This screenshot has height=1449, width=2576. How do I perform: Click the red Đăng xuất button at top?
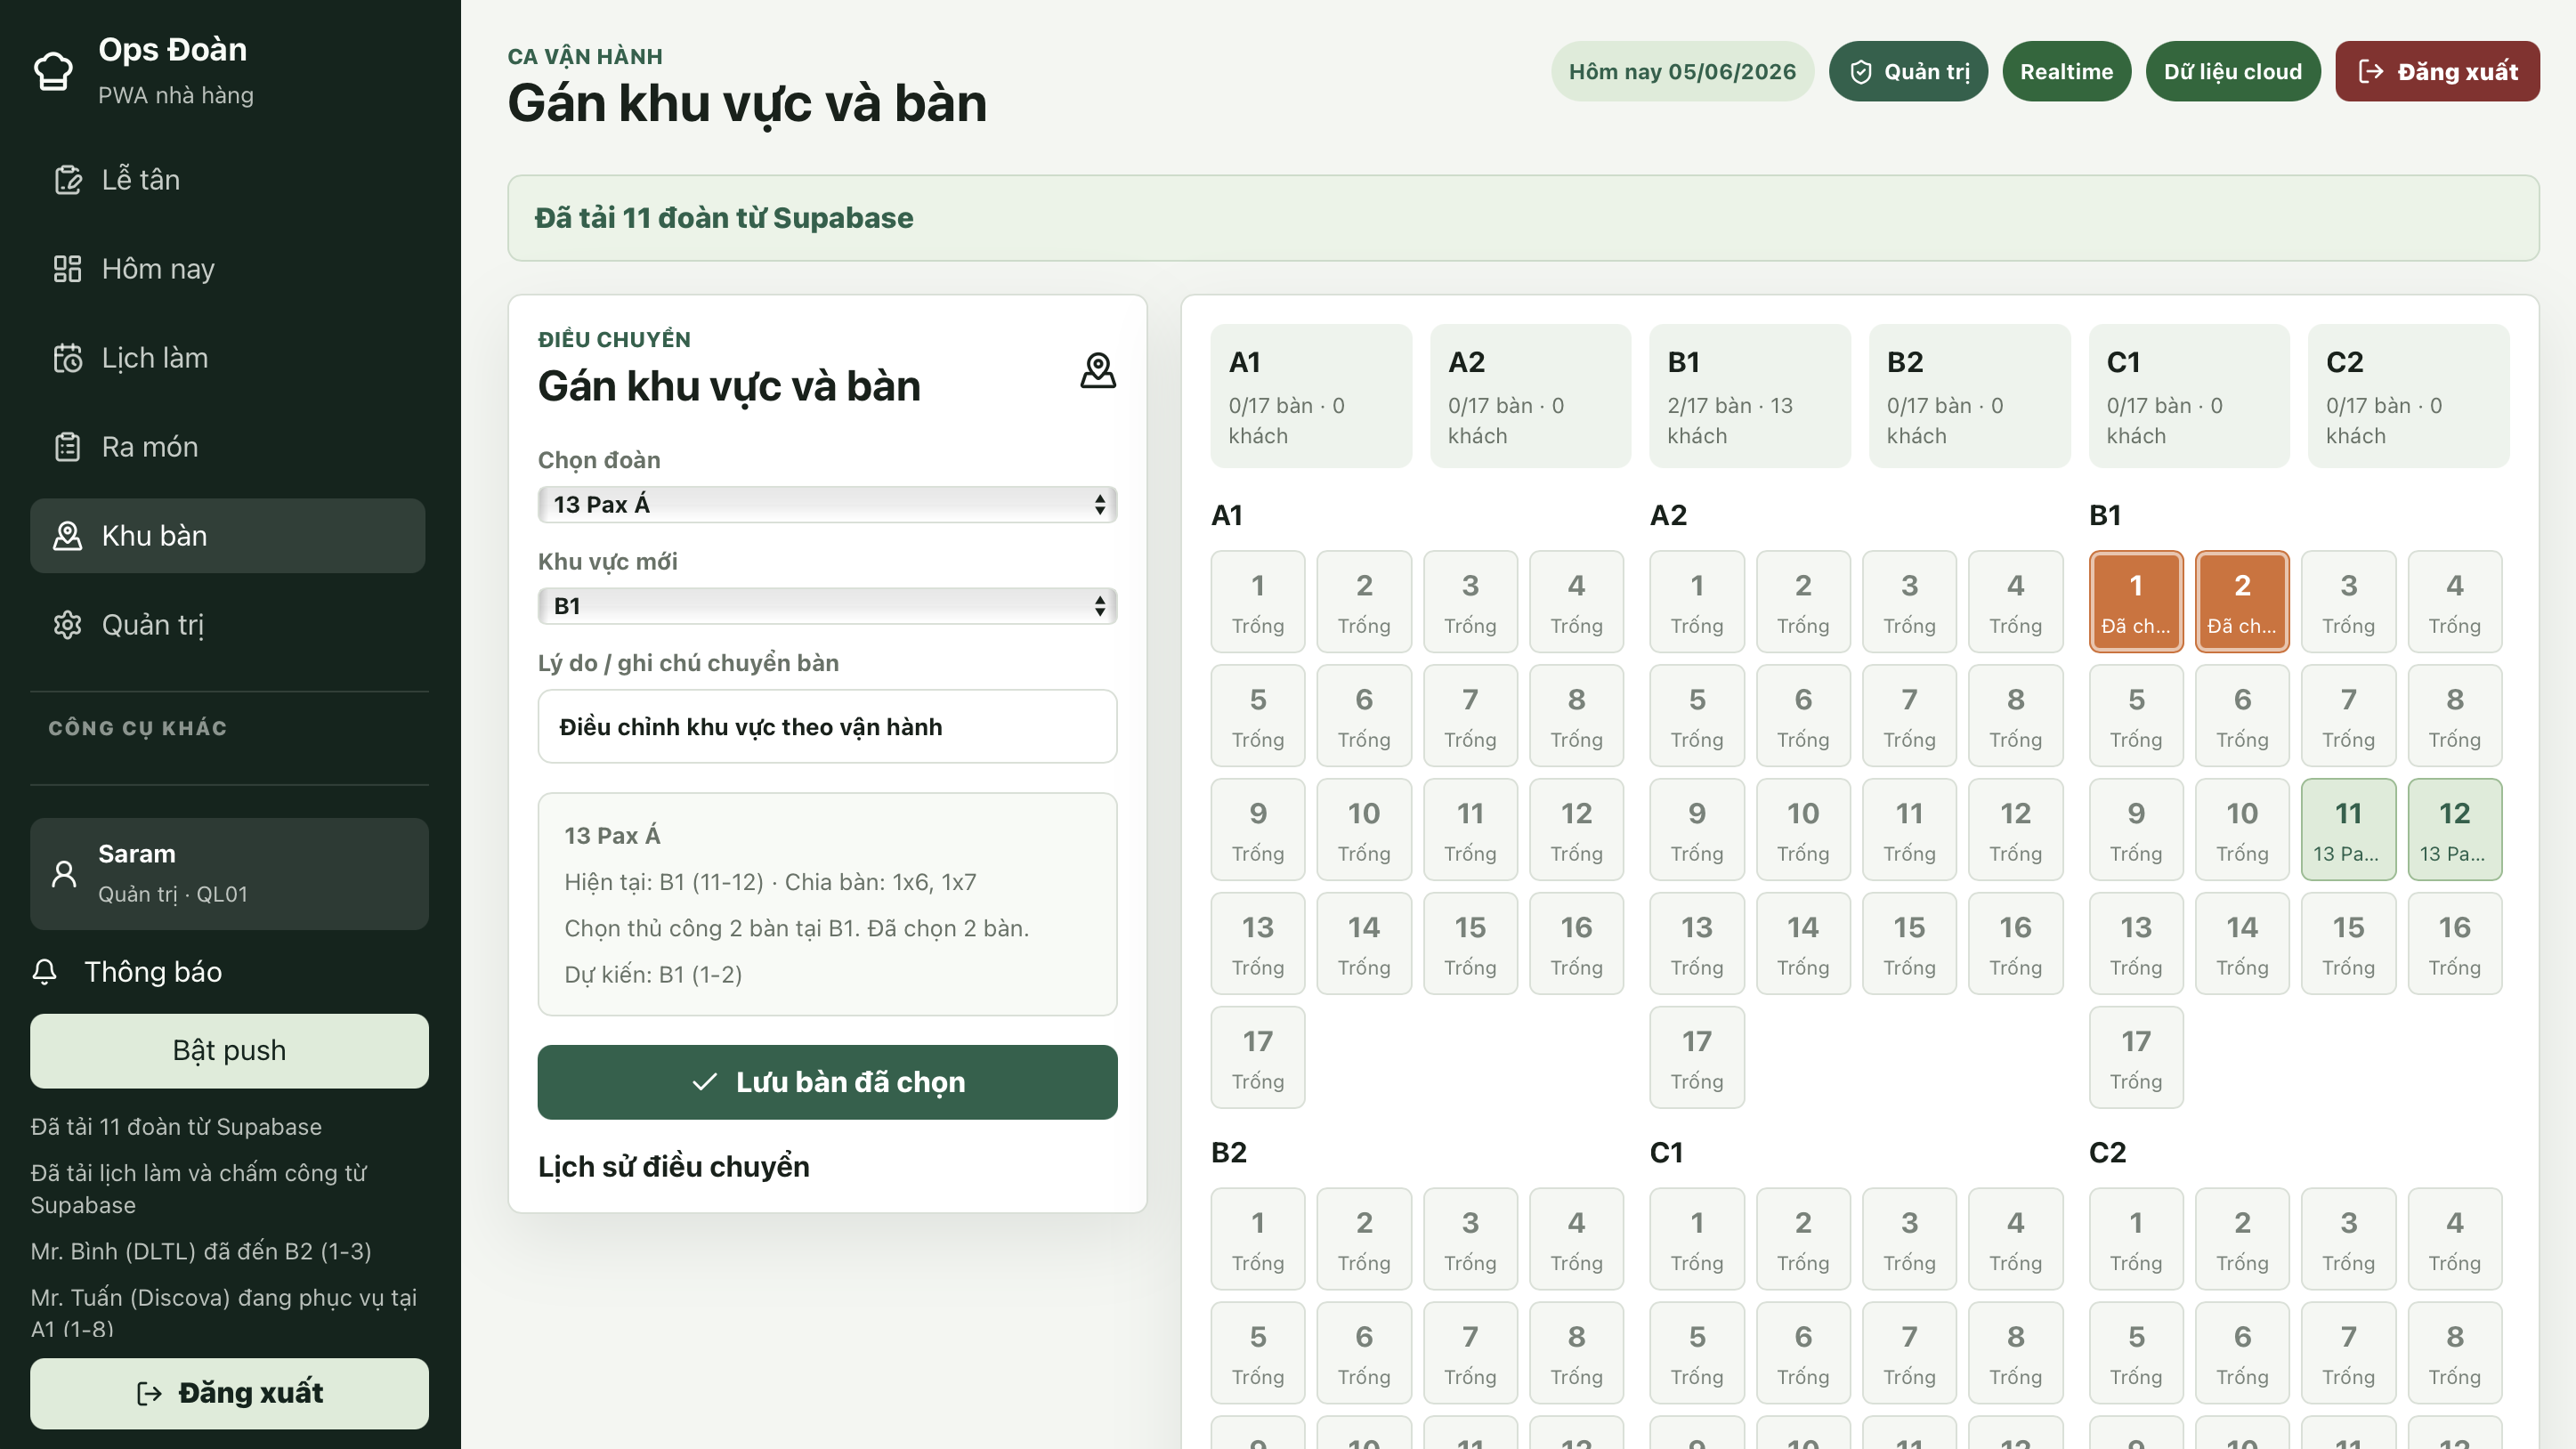2436,72
